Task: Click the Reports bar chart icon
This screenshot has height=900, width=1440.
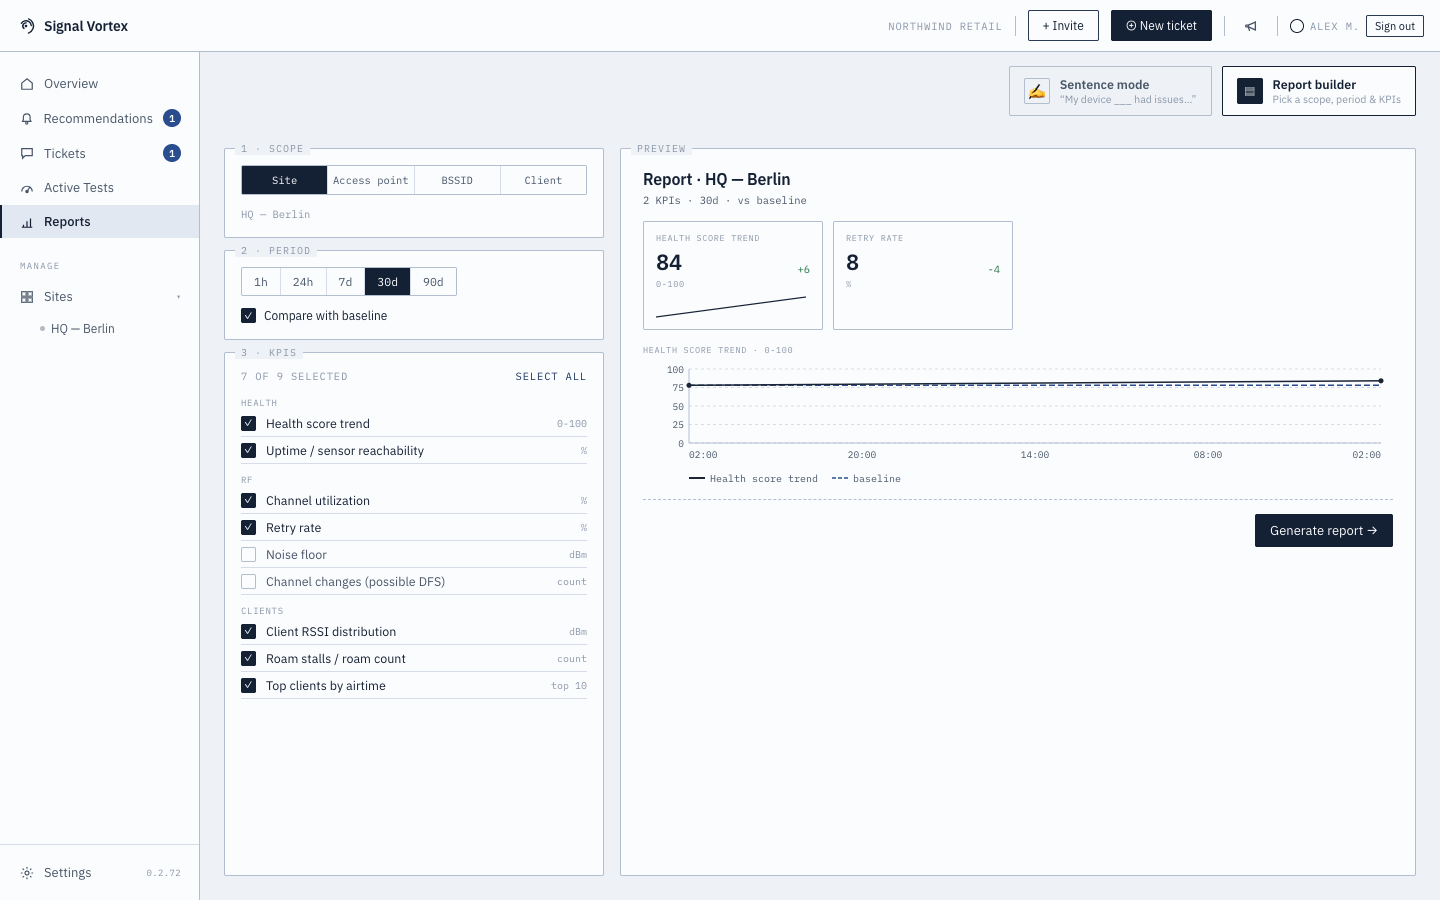Action: tap(27, 222)
